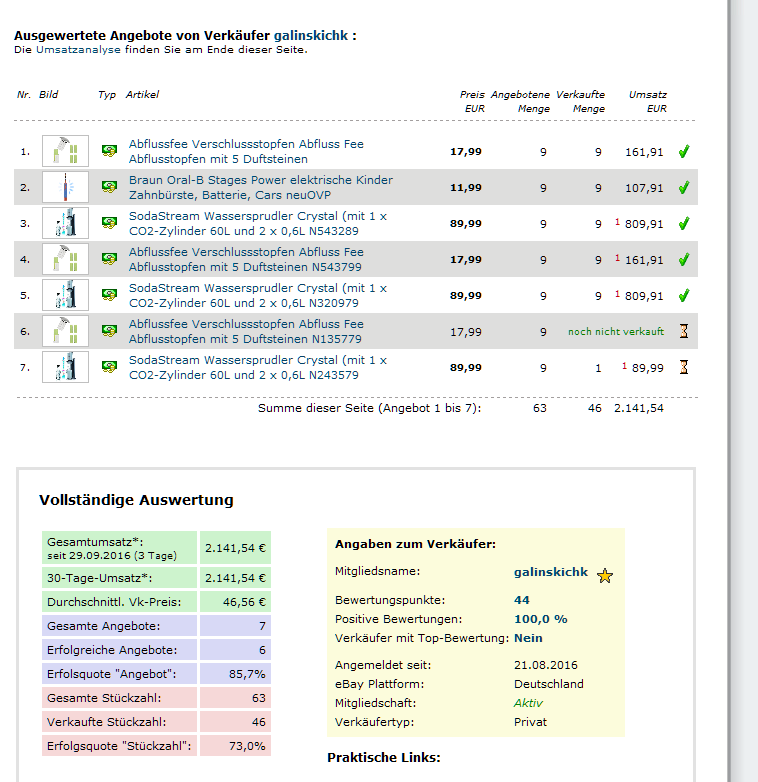Click the Angebotene Menge column header

[520, 101]
